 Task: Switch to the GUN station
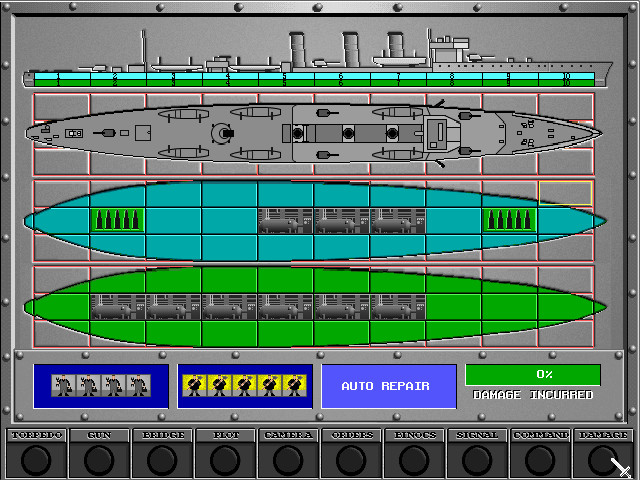pos(99,453)
